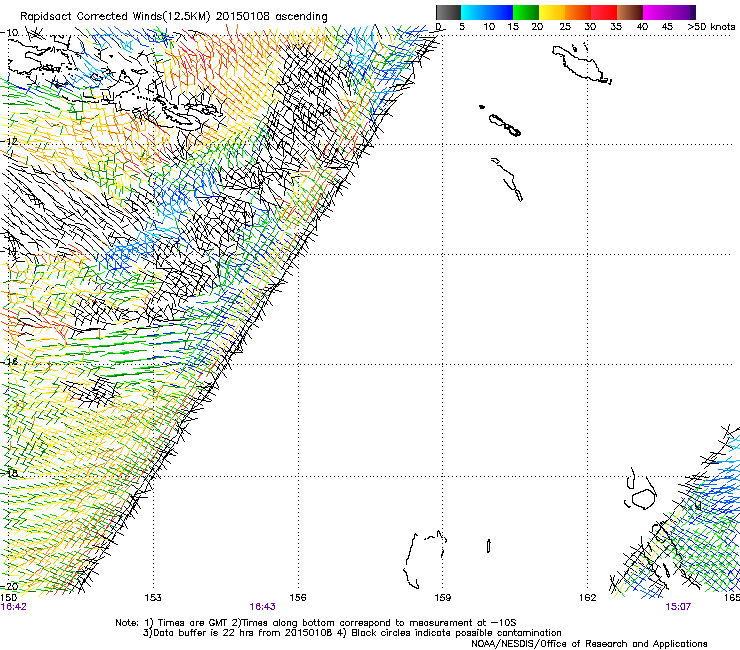The image size is (740, 650).
Task: Click the '159' longitude axis label
Action: [443, 598]
